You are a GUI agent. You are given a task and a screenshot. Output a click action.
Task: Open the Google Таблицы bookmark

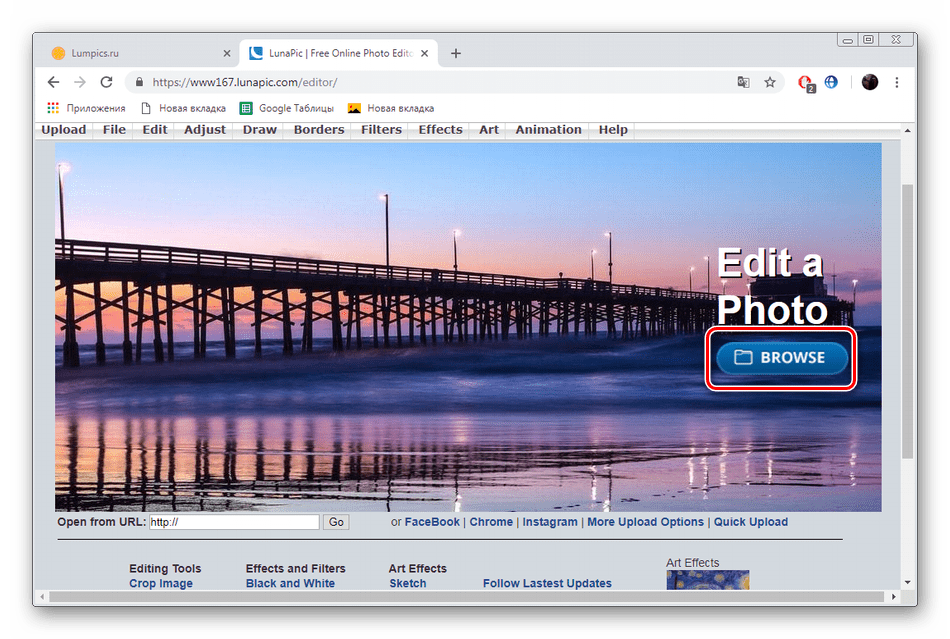coord(286,108)
